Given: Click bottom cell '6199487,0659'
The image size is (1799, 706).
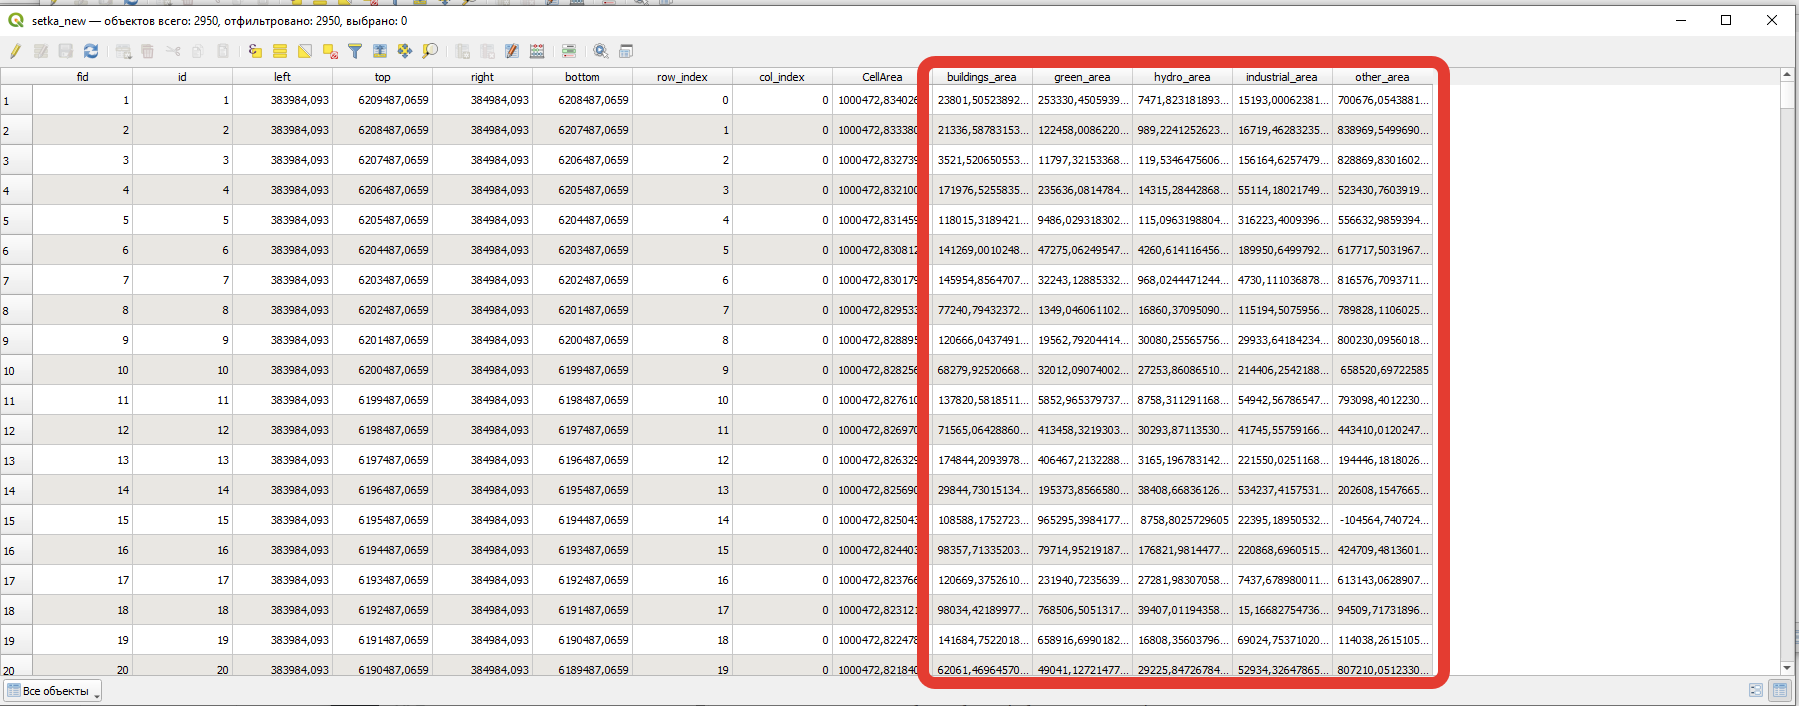Looking at the screenshot, I should (x=582, y=370).
